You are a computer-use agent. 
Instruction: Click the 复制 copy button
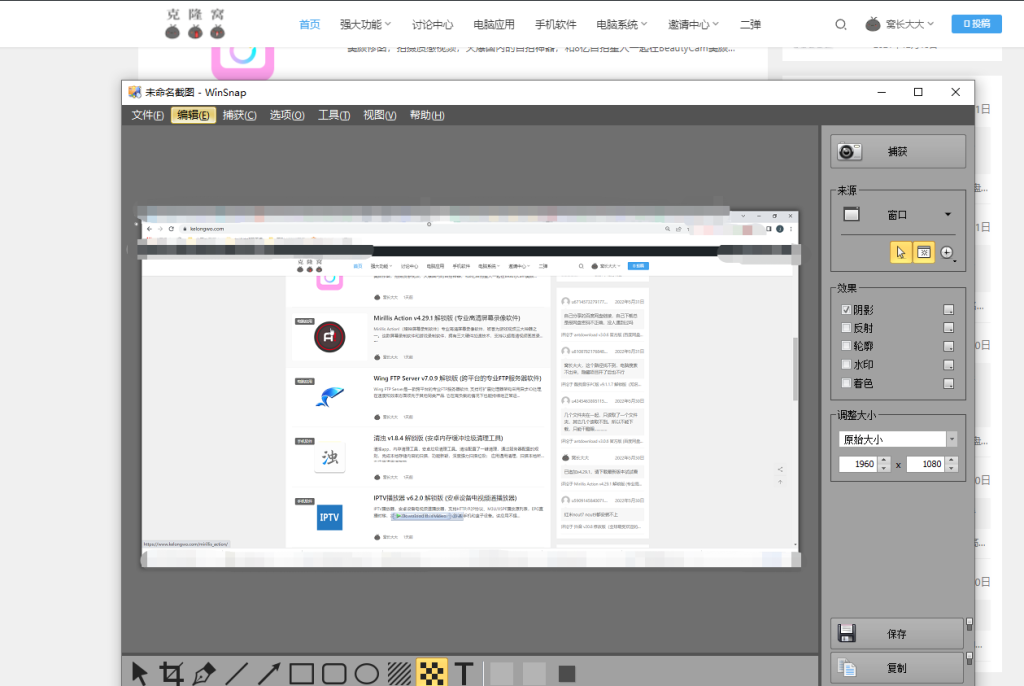pos(897,668)
